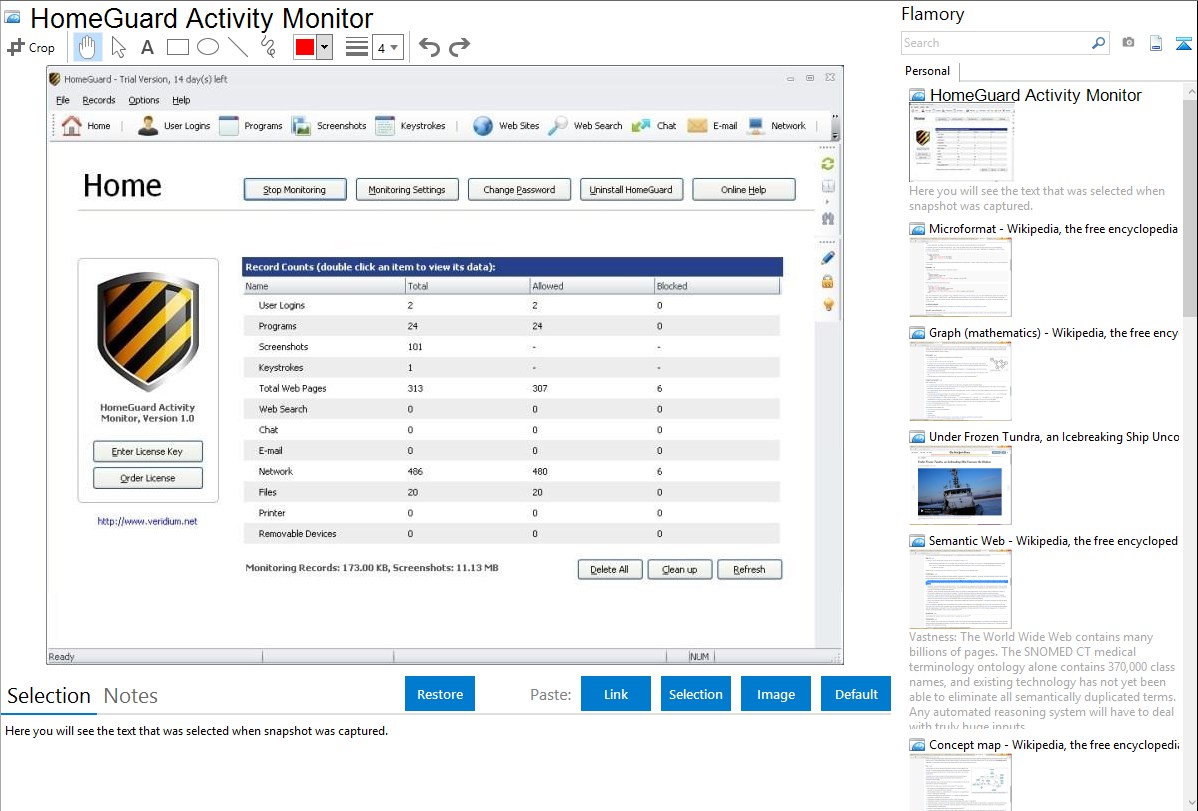Activate the hand pan tool
Image resolution: width=1198 pixels, height=811 pixels.
click(88, 47)
